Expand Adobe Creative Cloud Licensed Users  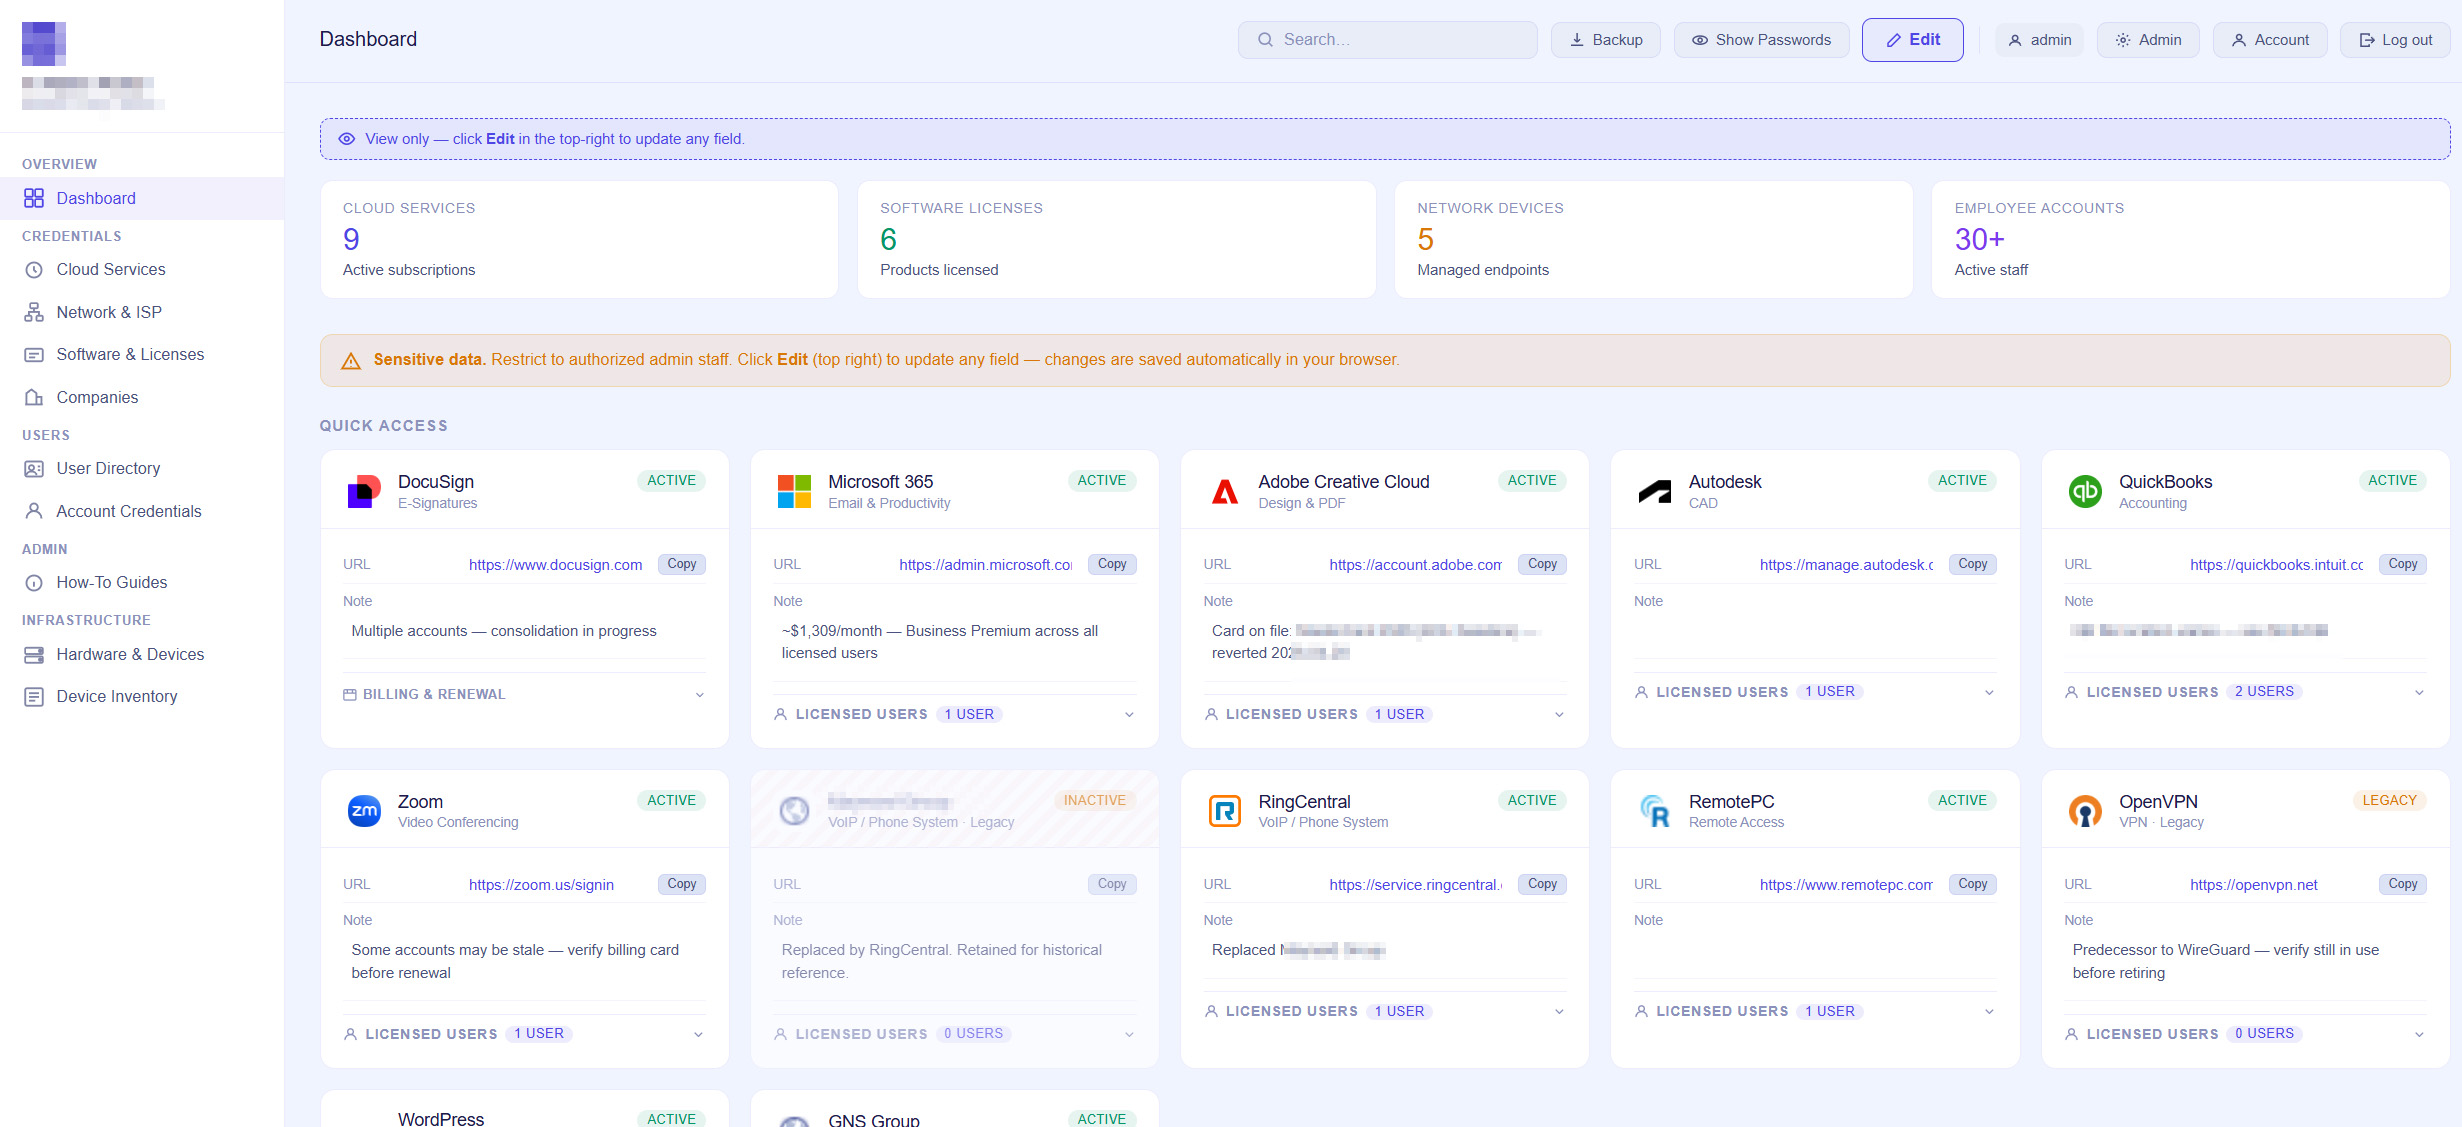(1384, 714)
